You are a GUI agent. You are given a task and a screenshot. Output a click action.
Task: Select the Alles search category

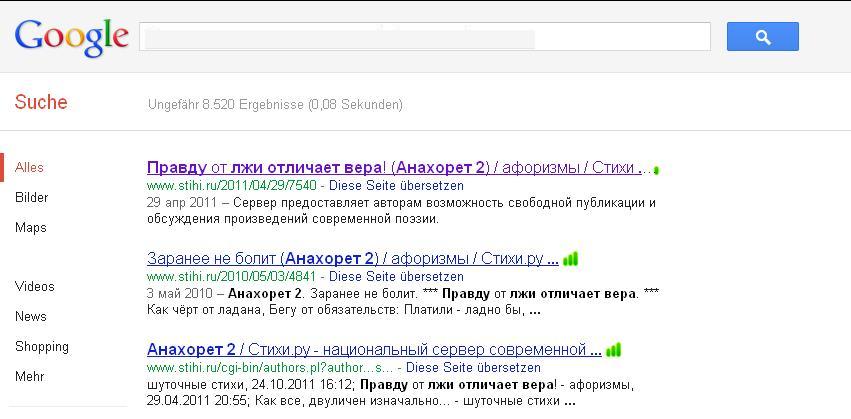pos(29,168)
